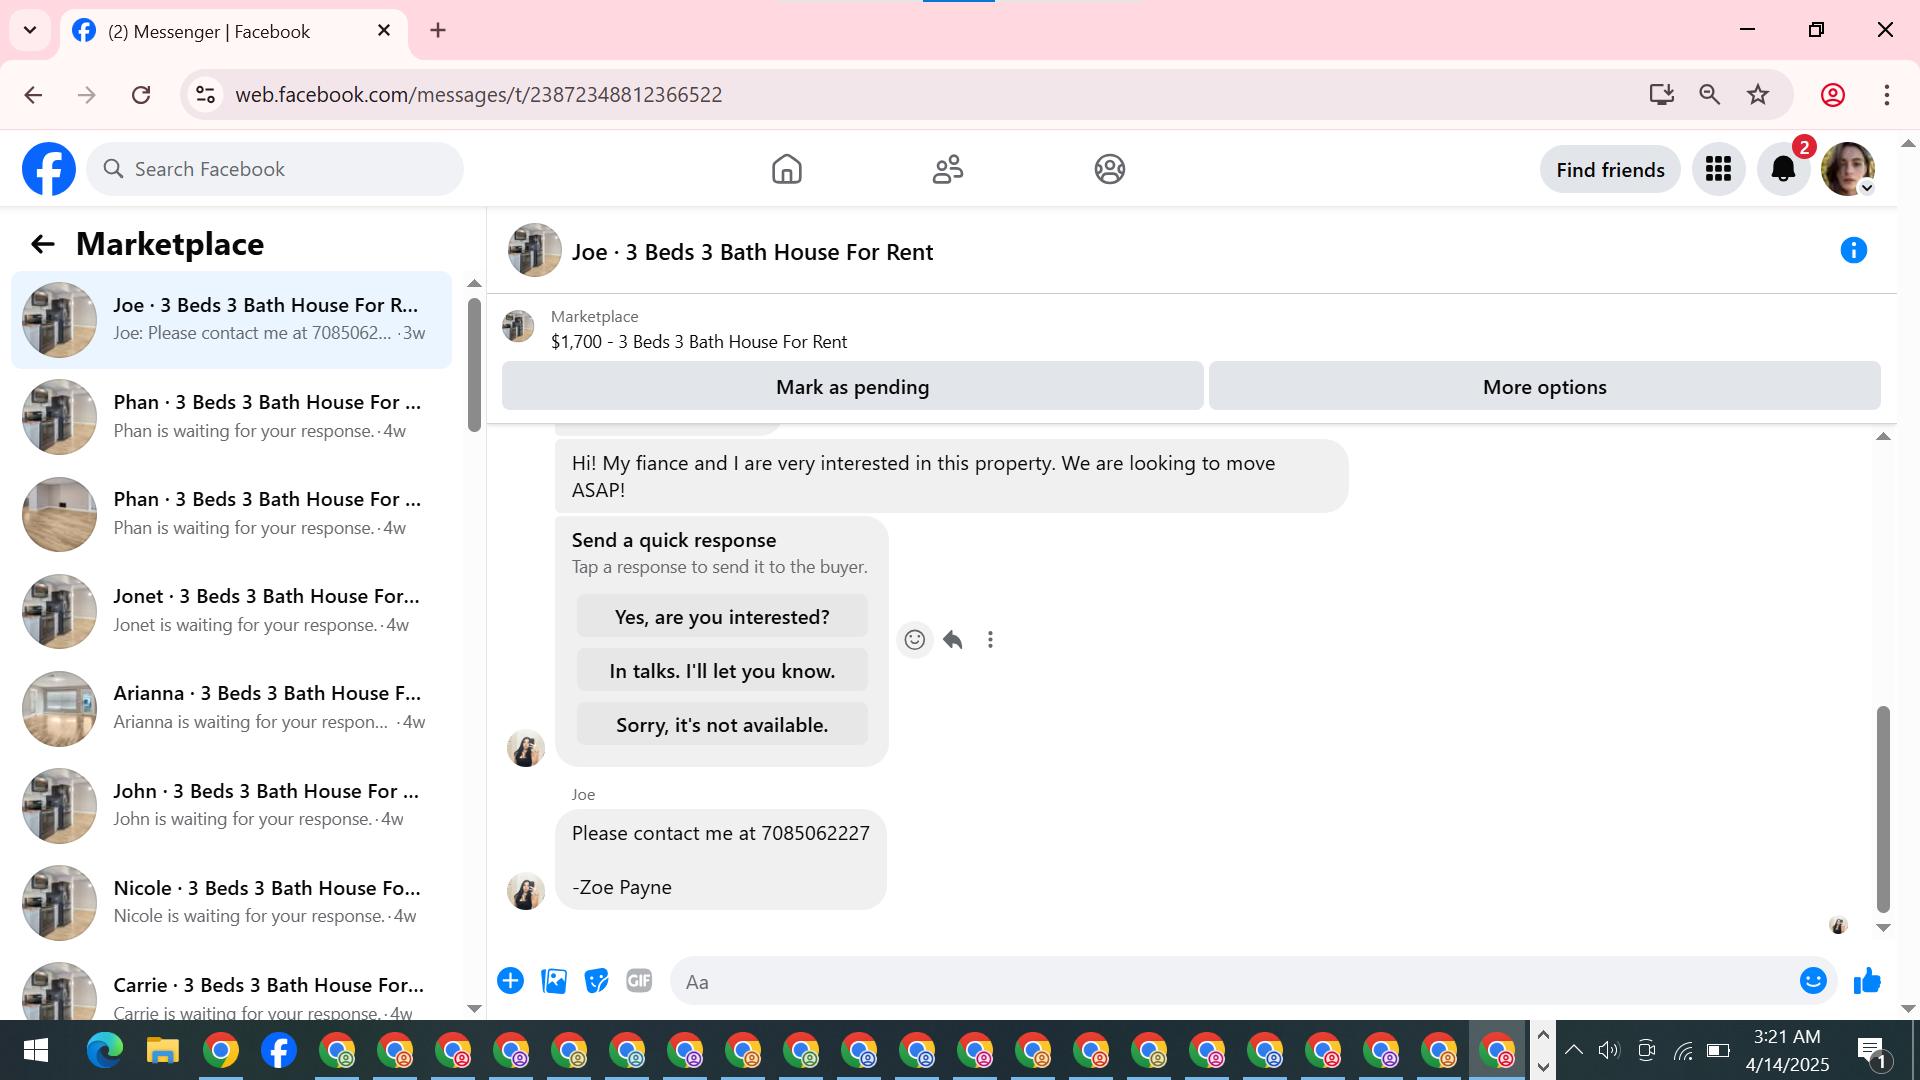
Task: Send "Sorry, it's not available." quick response
Action: point(722,725)
